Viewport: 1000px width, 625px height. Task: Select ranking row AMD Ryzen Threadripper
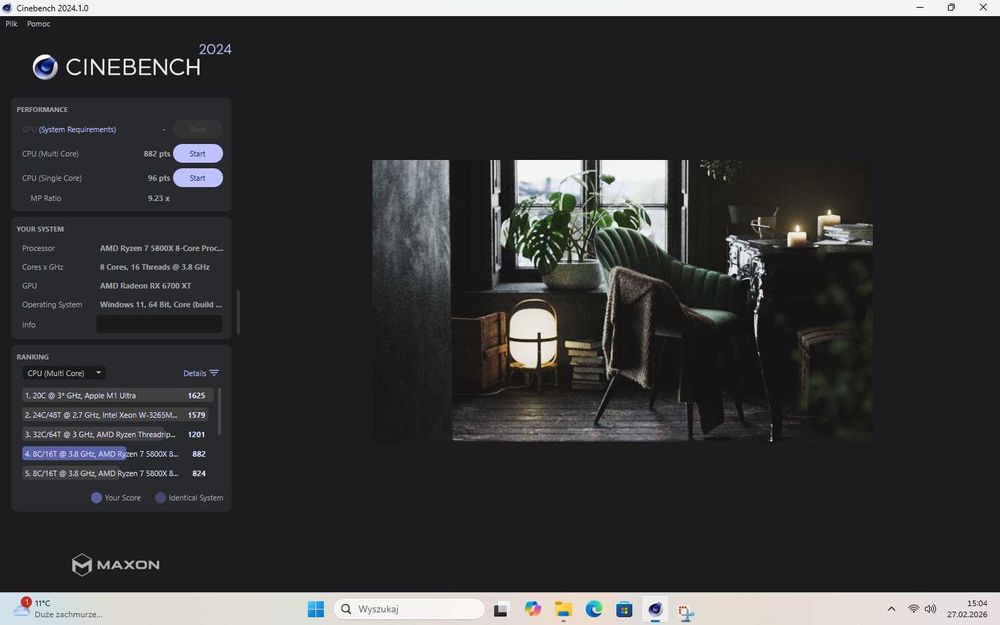coord(117,434)
